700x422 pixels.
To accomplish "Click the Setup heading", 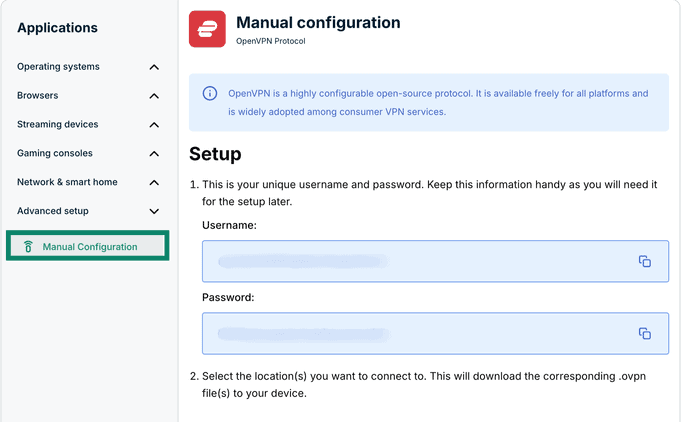I will tap(215, 154).
